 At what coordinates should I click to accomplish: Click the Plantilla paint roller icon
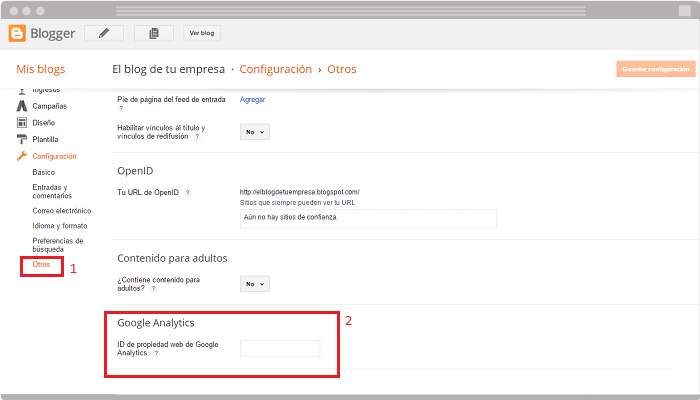21,140
